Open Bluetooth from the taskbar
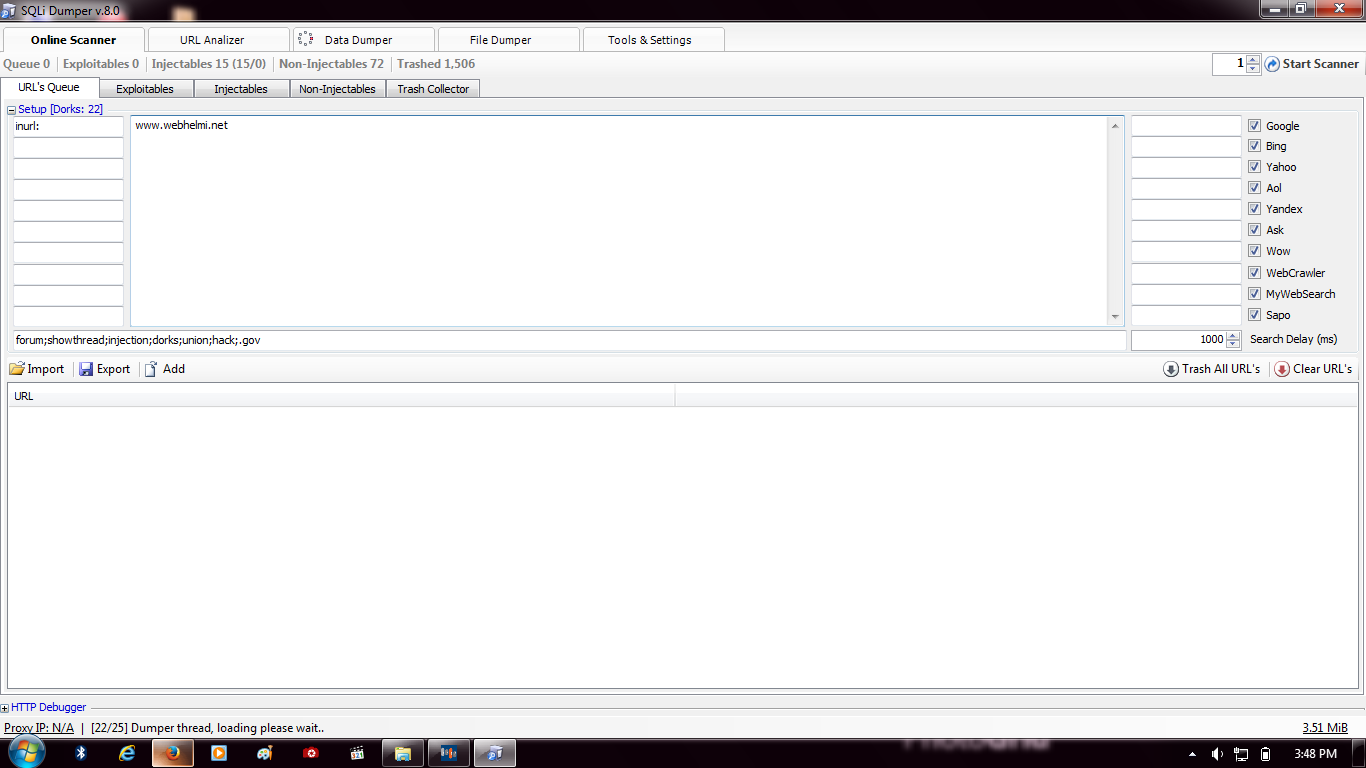 click(82, 753)
